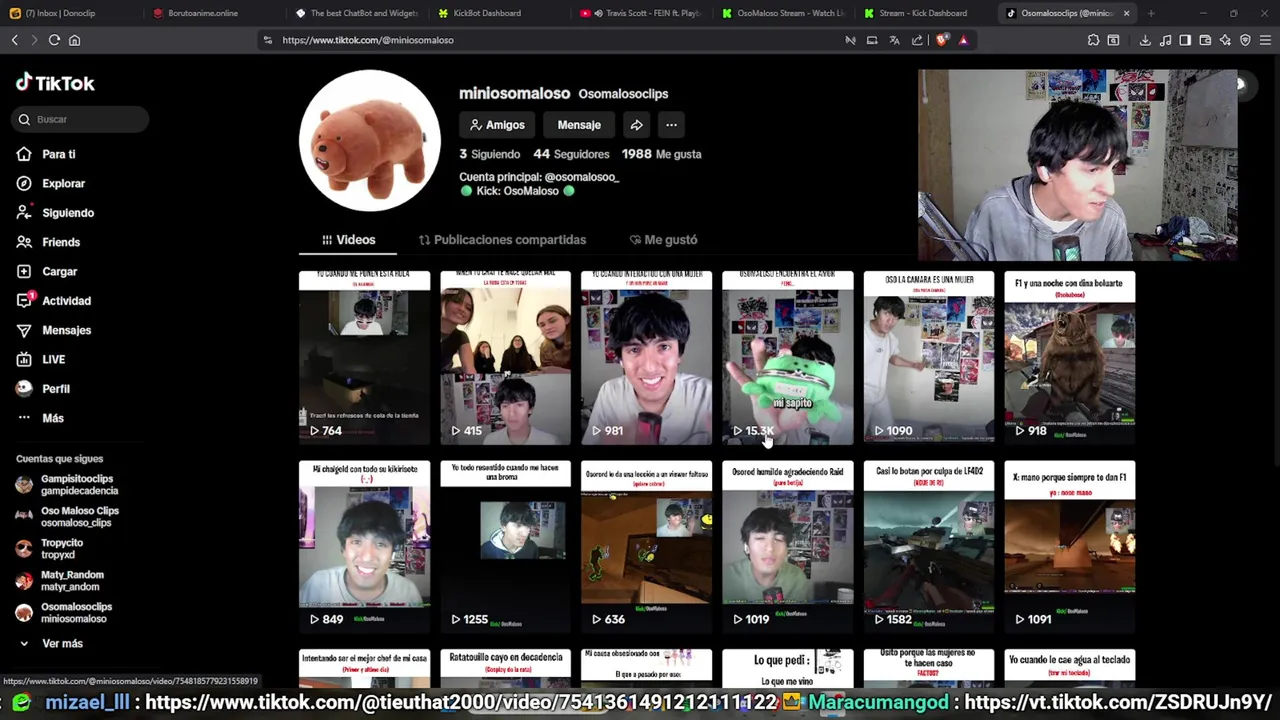
Task: Click the profile avatar bear picture
Action: (370, 141)
